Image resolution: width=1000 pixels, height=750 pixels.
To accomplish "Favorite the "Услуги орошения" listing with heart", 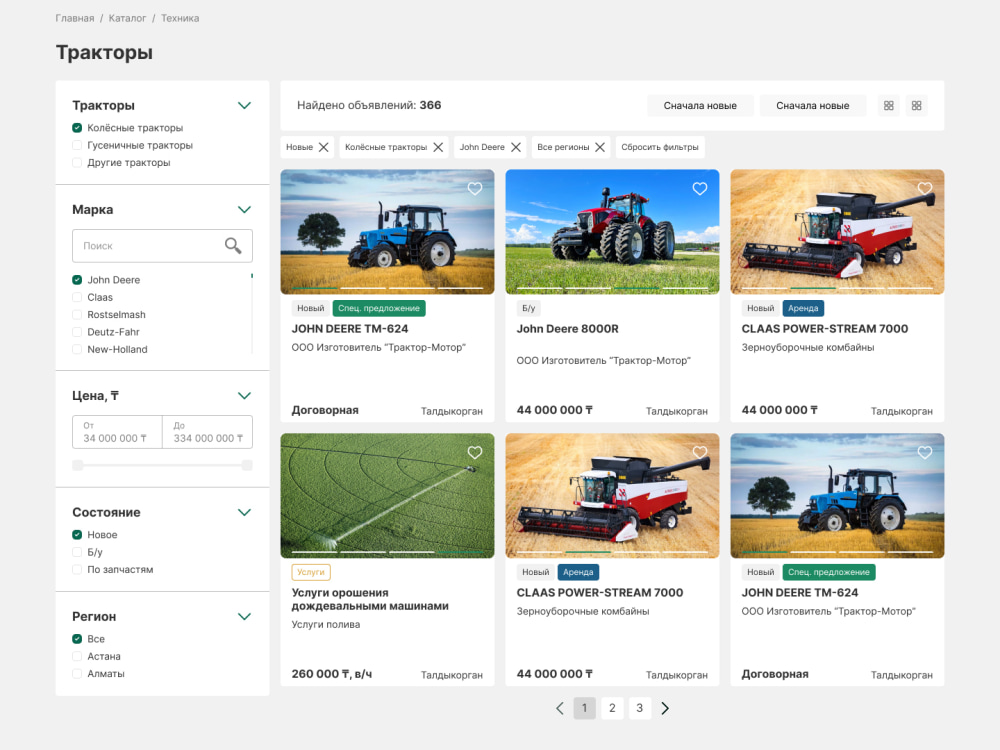I will point(474,453).
